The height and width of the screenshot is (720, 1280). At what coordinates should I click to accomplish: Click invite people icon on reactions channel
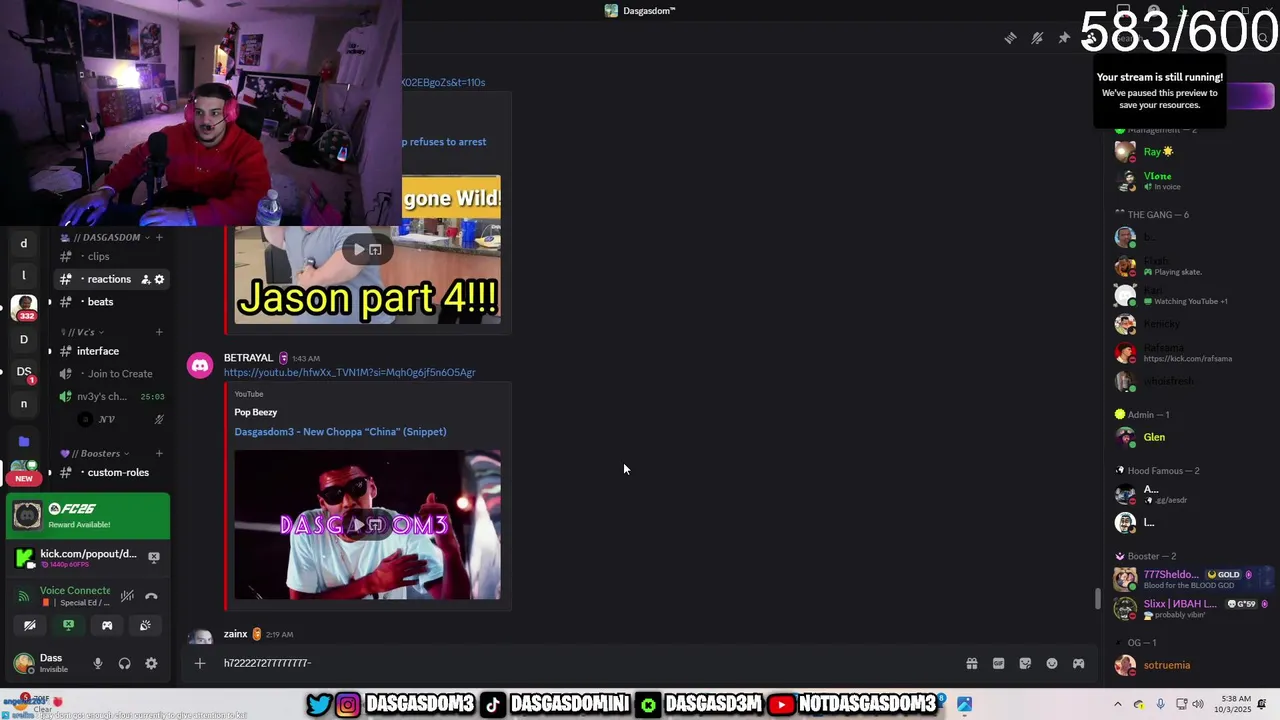coord(145,279)
